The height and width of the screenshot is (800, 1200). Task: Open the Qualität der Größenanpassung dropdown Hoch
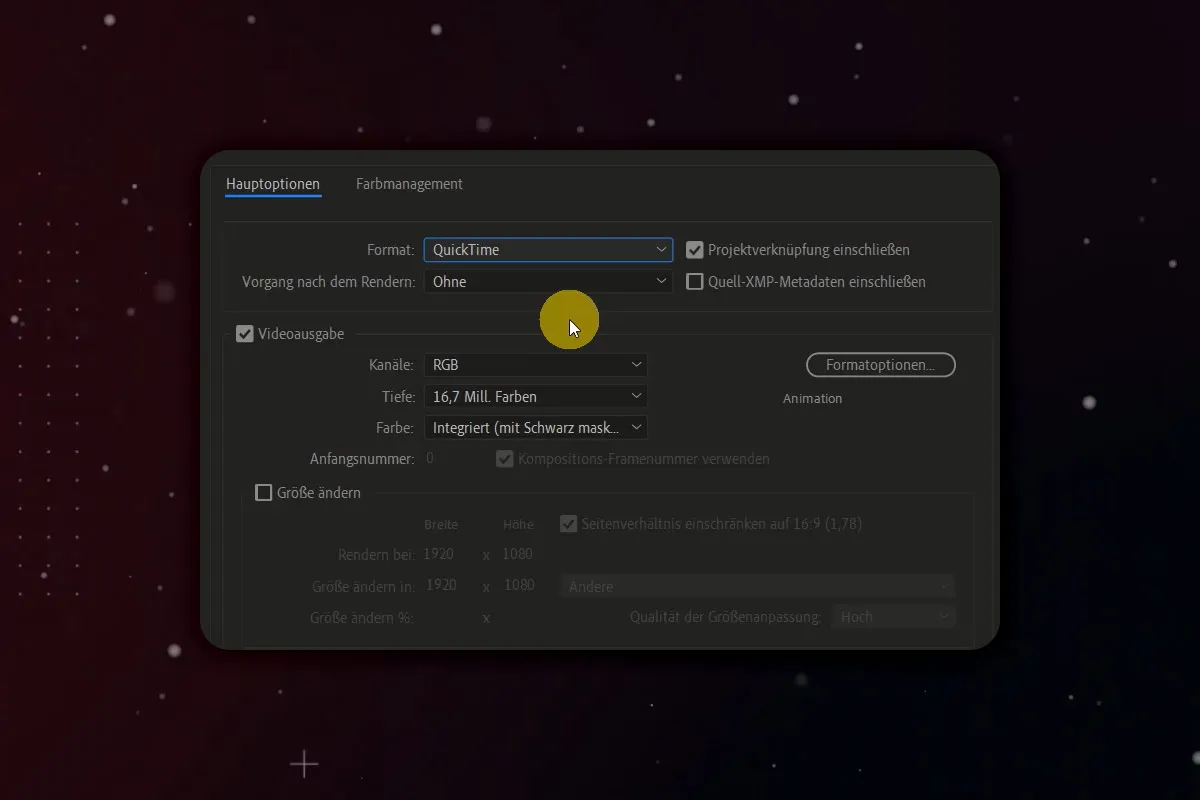point(893,617)
